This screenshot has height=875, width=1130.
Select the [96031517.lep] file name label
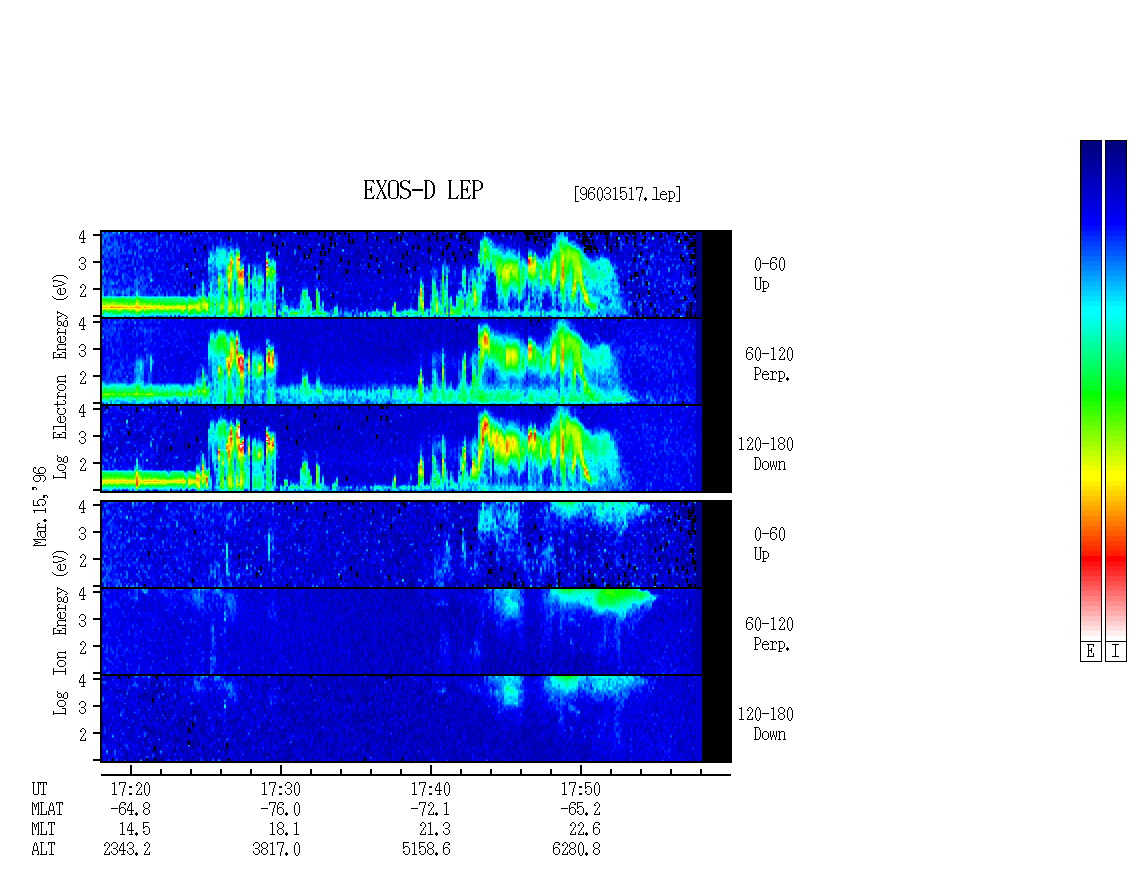pos(627,194)
